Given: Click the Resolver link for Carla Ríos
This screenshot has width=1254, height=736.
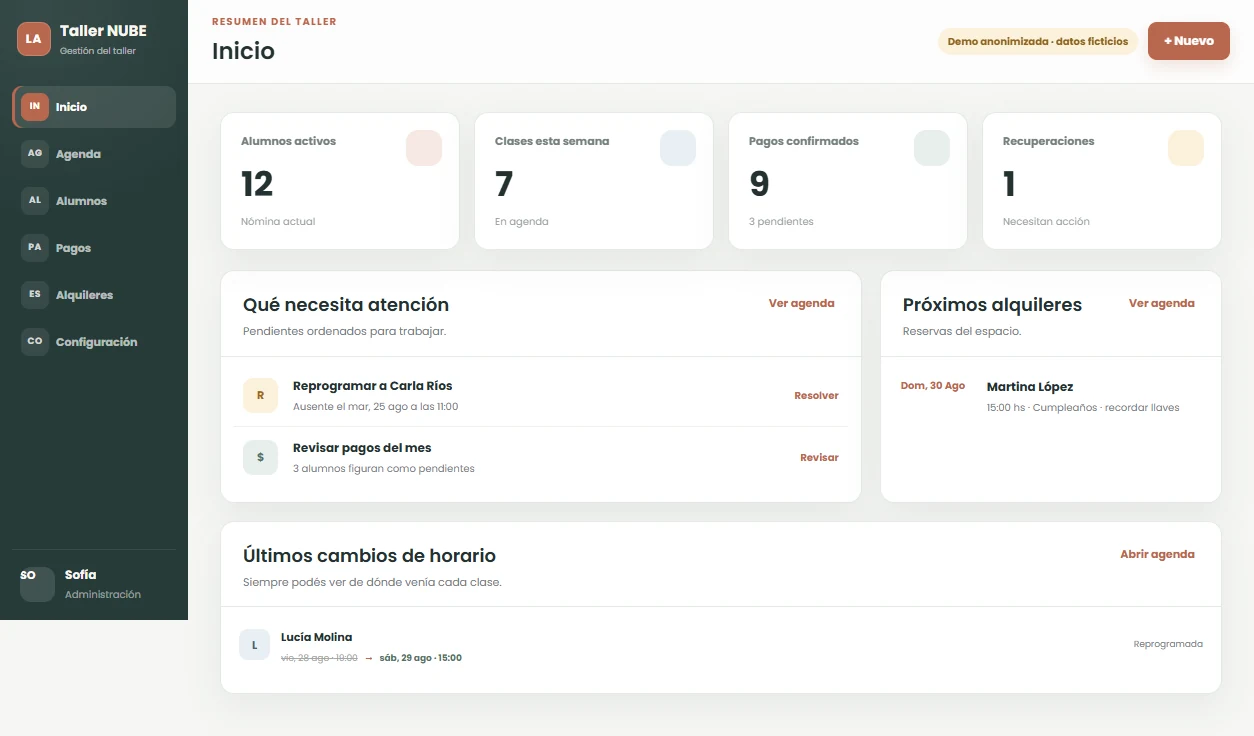Looking at the screenshot, I should tap(816, 396).
